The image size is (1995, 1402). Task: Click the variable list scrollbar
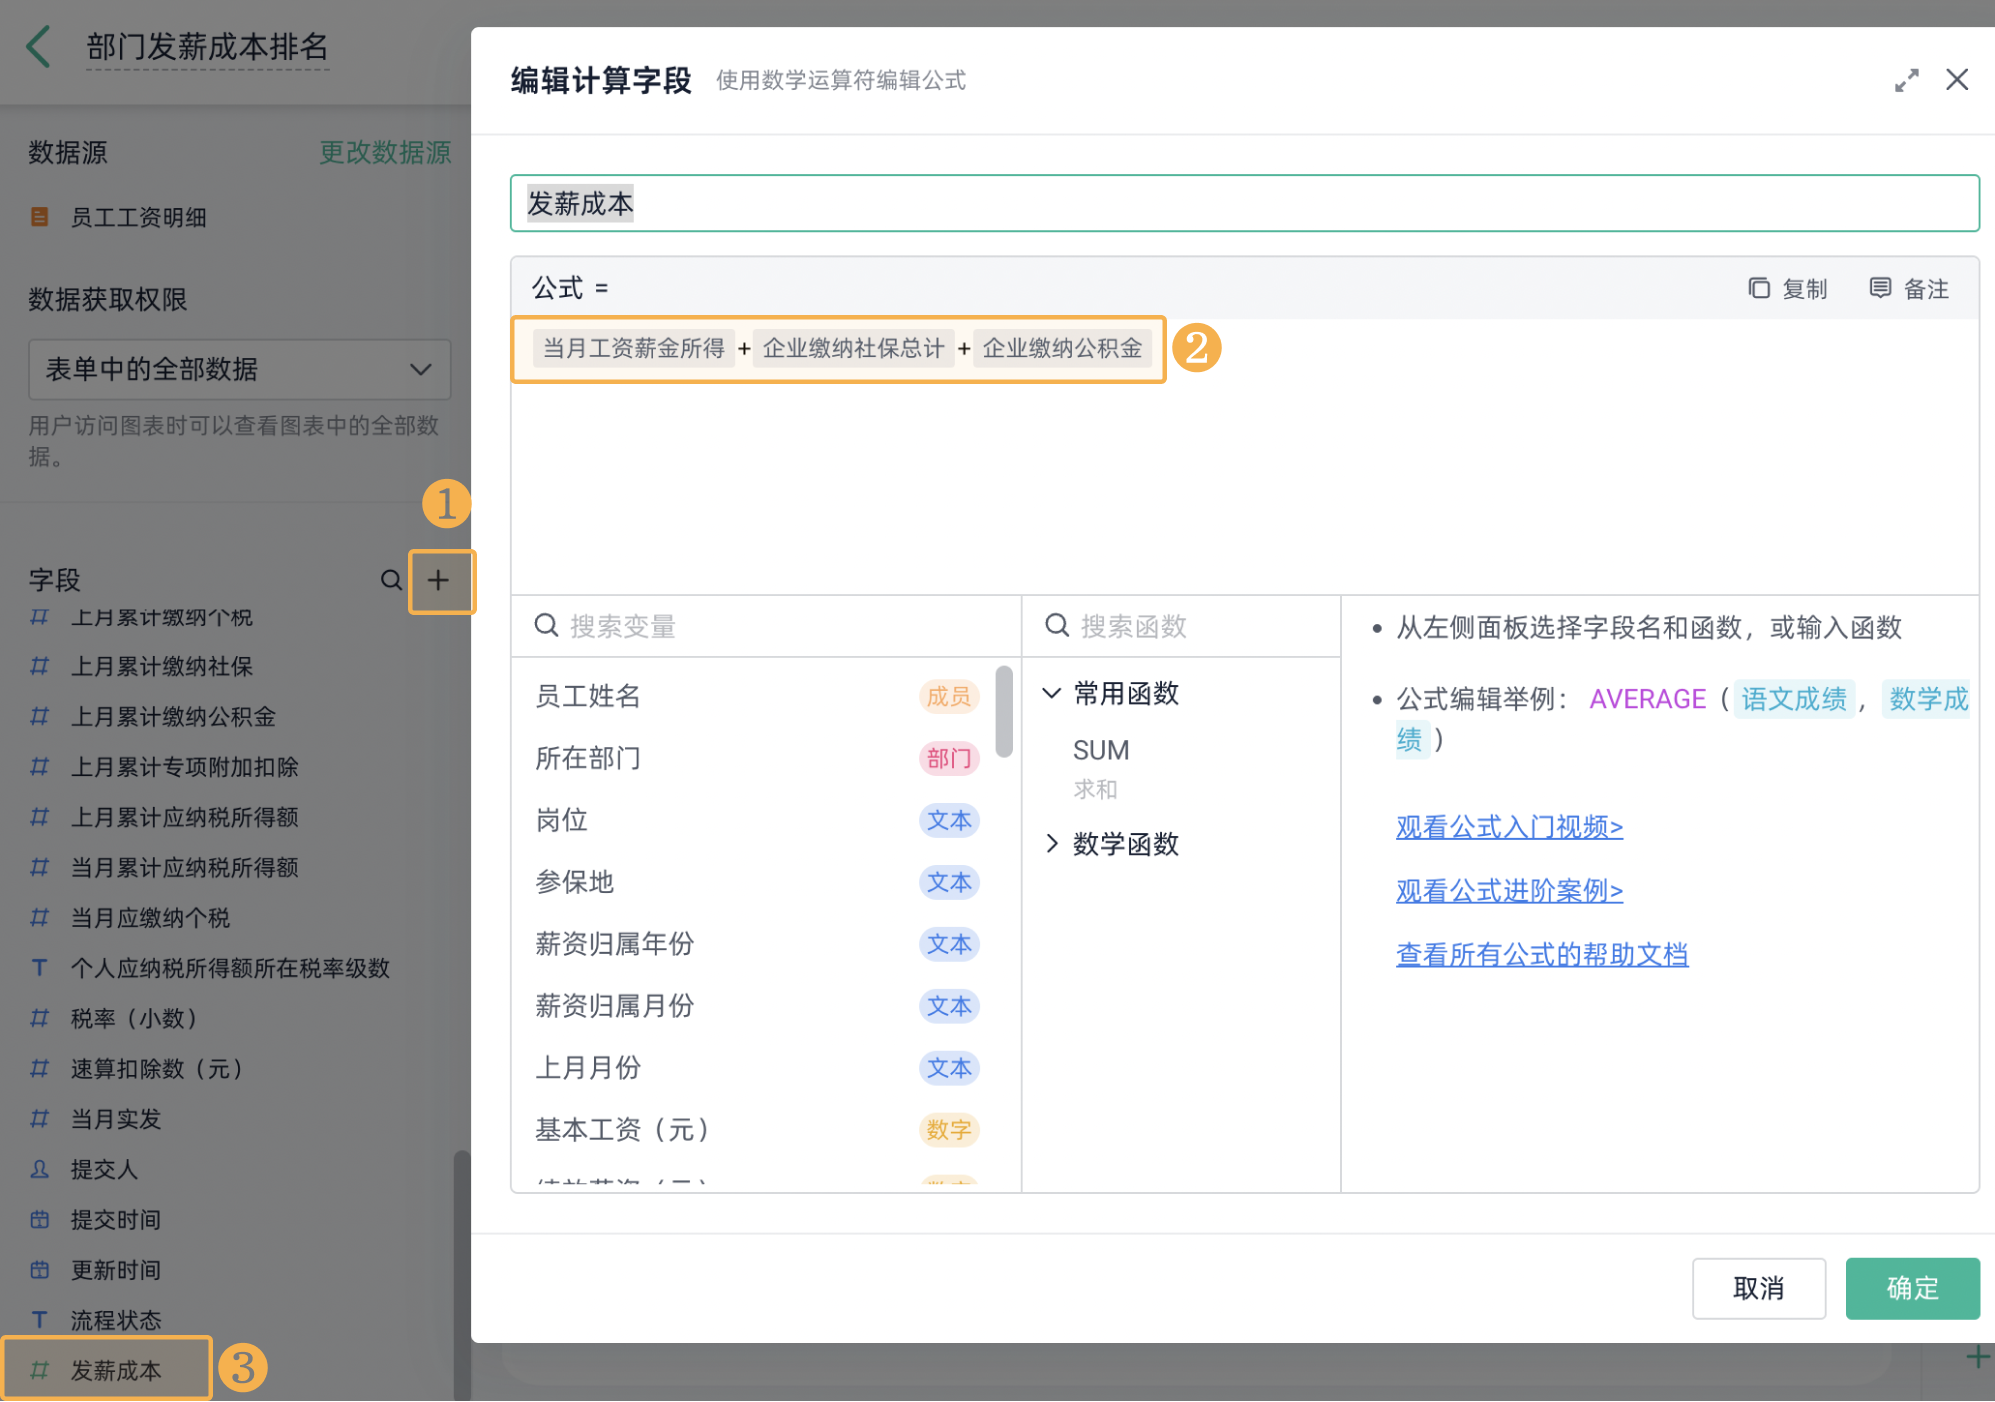pyautogui.click(x=1004, y=712)
